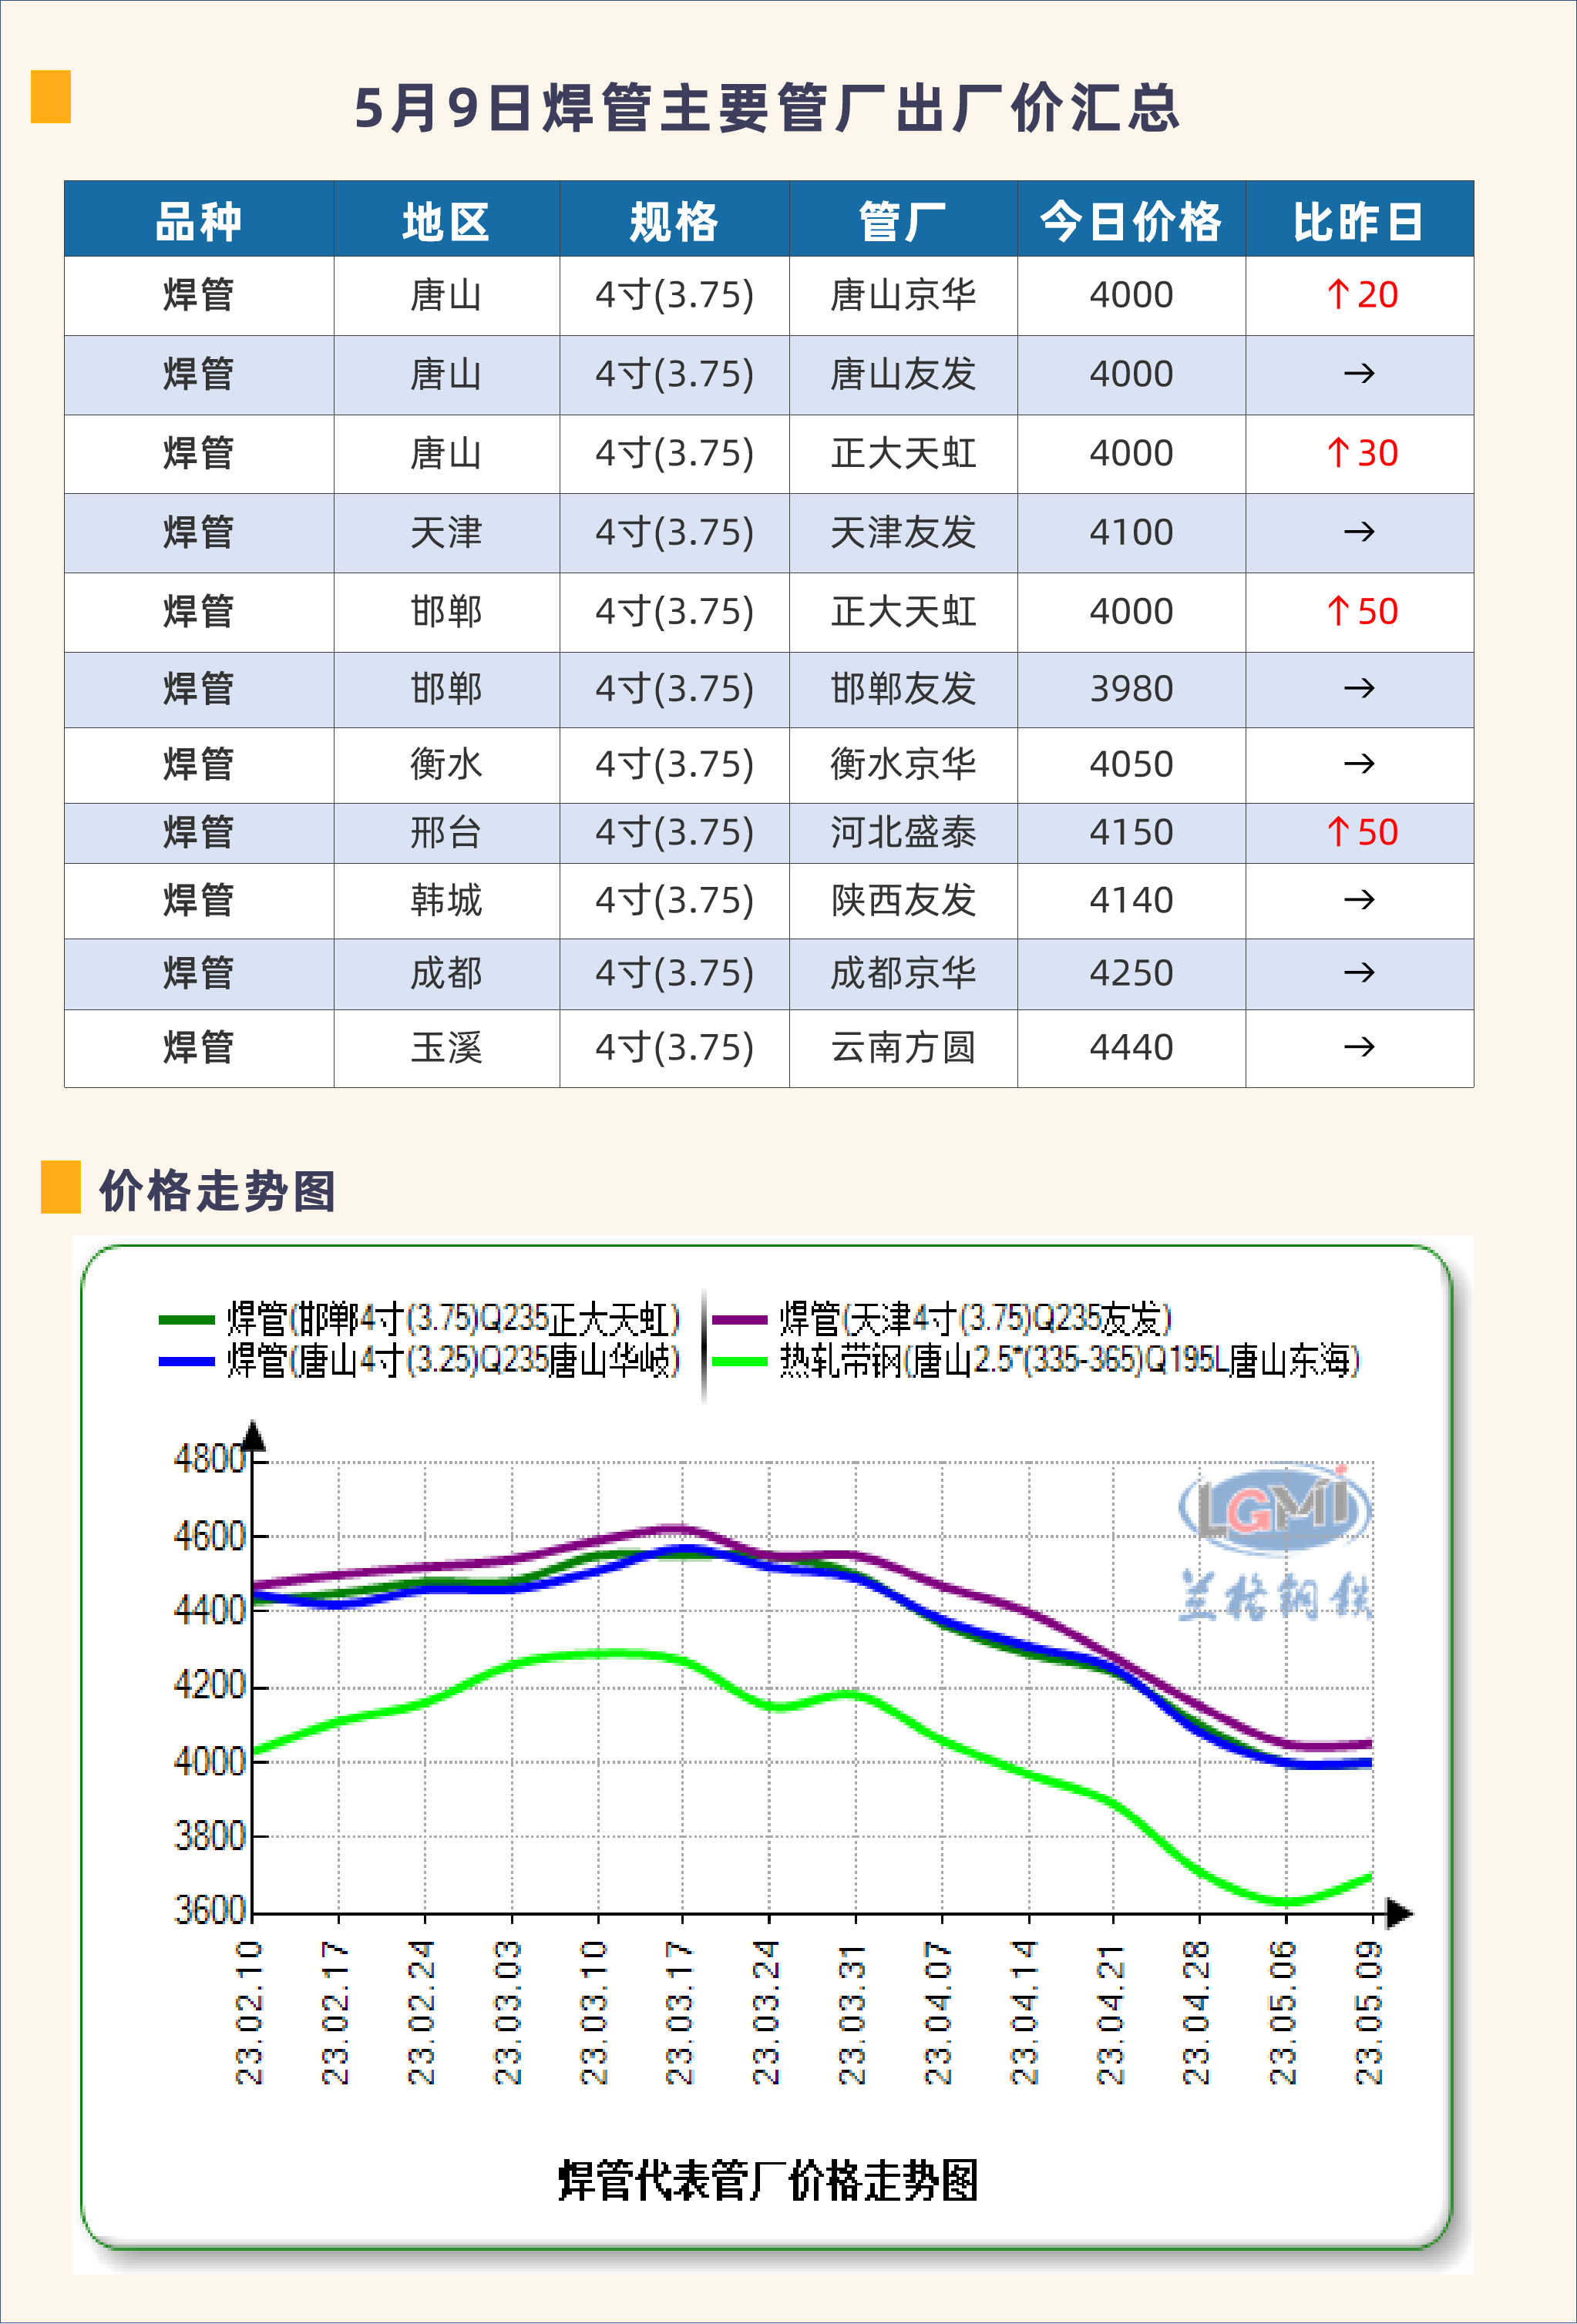Click the flat arrow in 云南方圆 row
1577x2324 pixels.
(1359, 1047)
